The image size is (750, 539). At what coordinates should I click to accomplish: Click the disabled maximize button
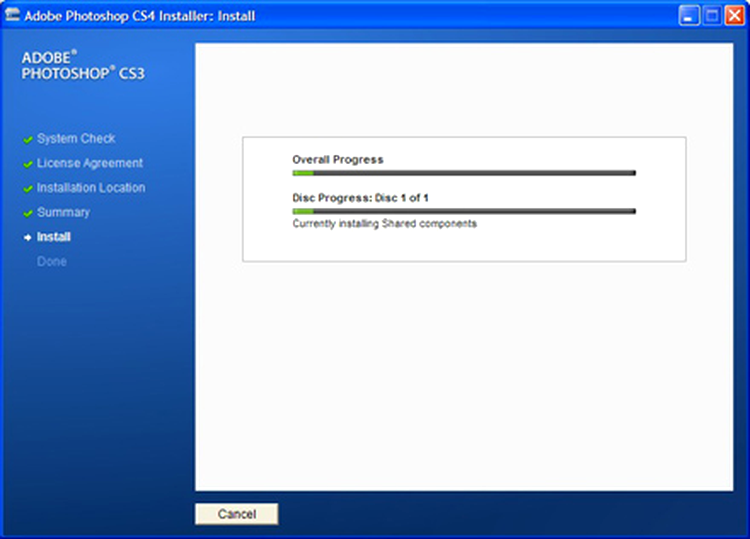(x=712, y=16)
